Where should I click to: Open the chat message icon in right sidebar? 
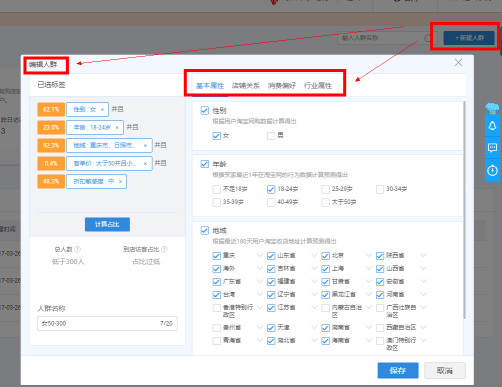(492, 148)
